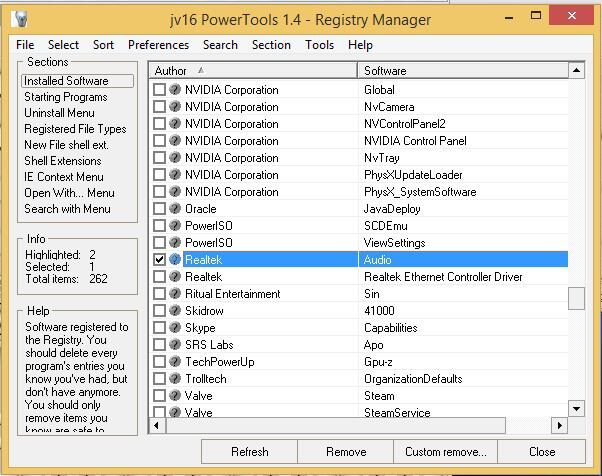Open the Sort menu
602x476 pixels.
click(x=103, y=45)
